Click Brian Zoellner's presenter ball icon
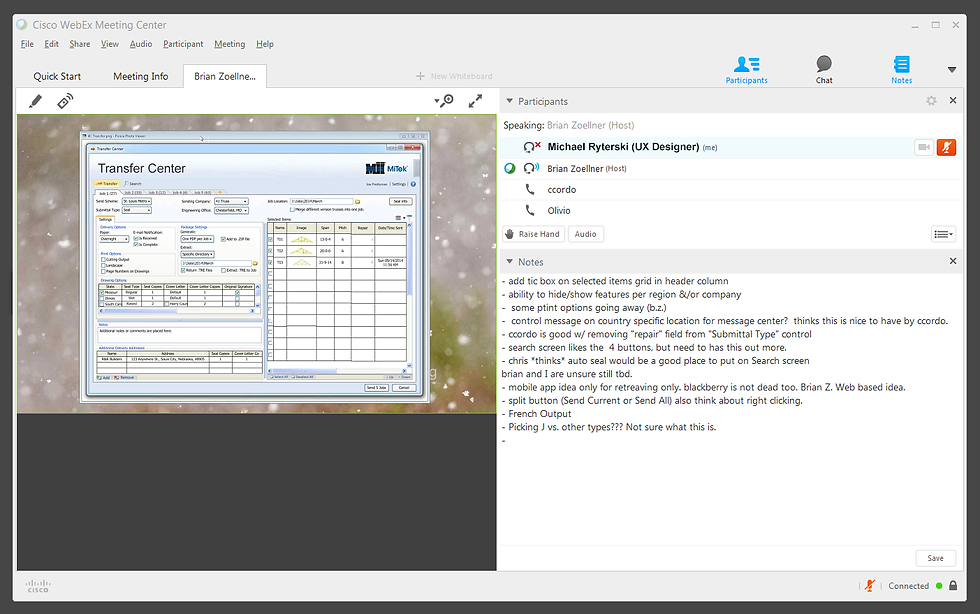The image size is (980, 614). pyautogui.click(x=510, y=168)
